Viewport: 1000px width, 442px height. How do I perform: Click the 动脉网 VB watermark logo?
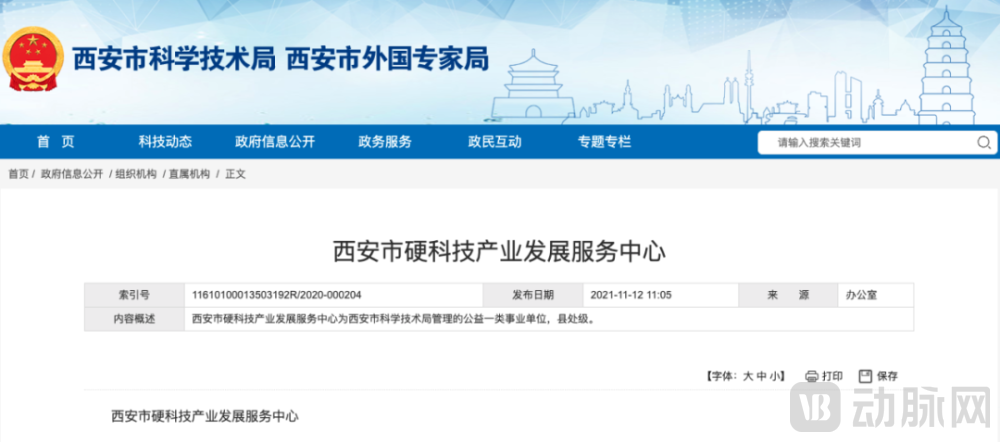819,409
